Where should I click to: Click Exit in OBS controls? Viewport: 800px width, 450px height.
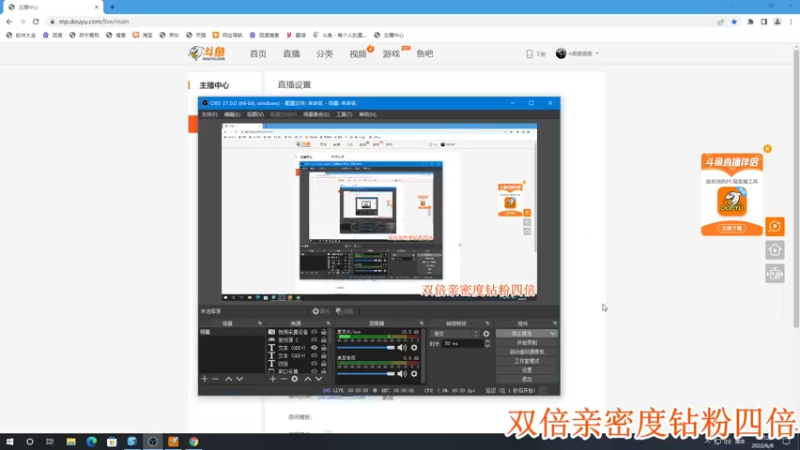click(527, 379)
